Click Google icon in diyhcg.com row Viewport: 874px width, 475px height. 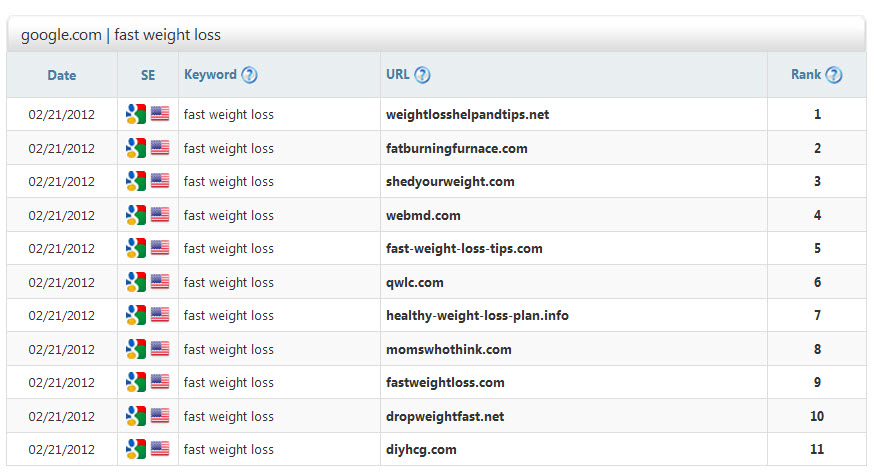click(136, 449)
